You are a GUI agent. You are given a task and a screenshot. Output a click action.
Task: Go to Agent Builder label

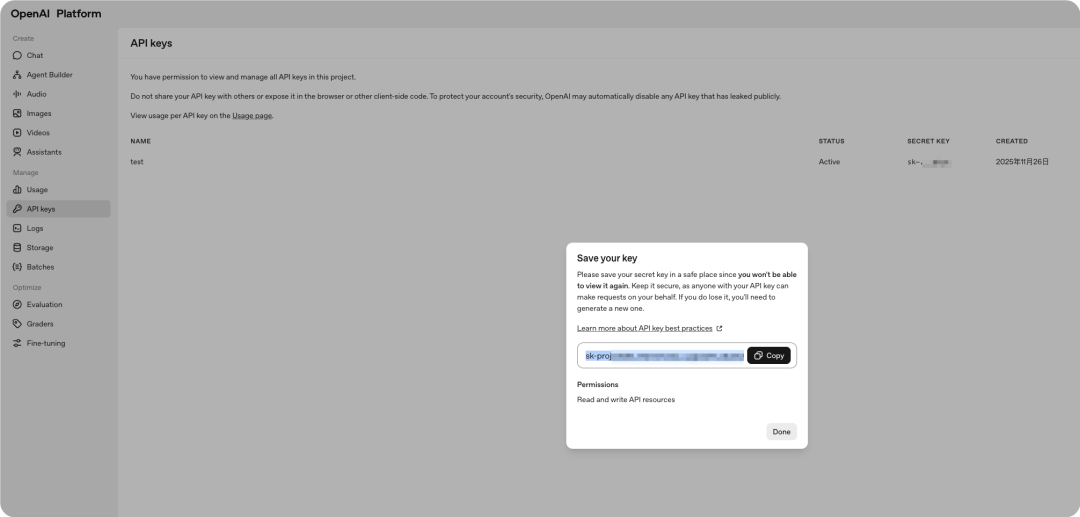click(50, 75)
